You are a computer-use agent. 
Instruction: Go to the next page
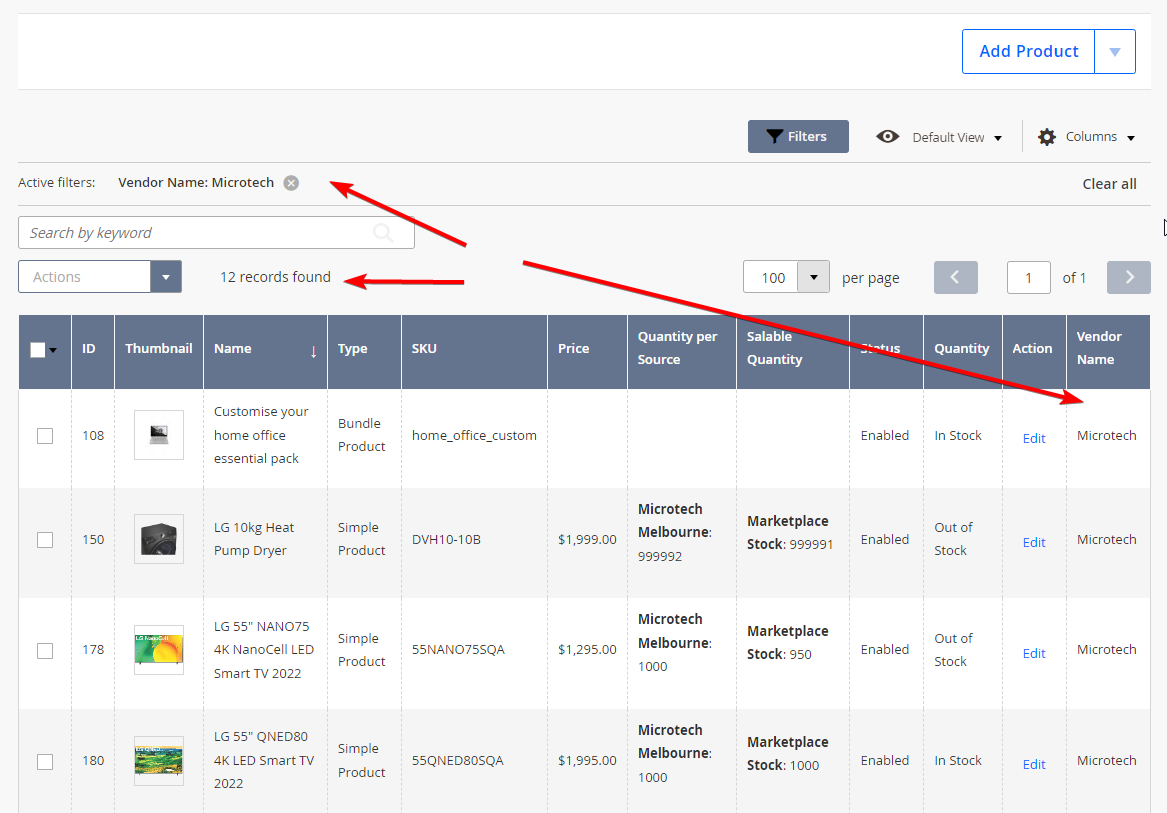click(x=1128, y=277)
